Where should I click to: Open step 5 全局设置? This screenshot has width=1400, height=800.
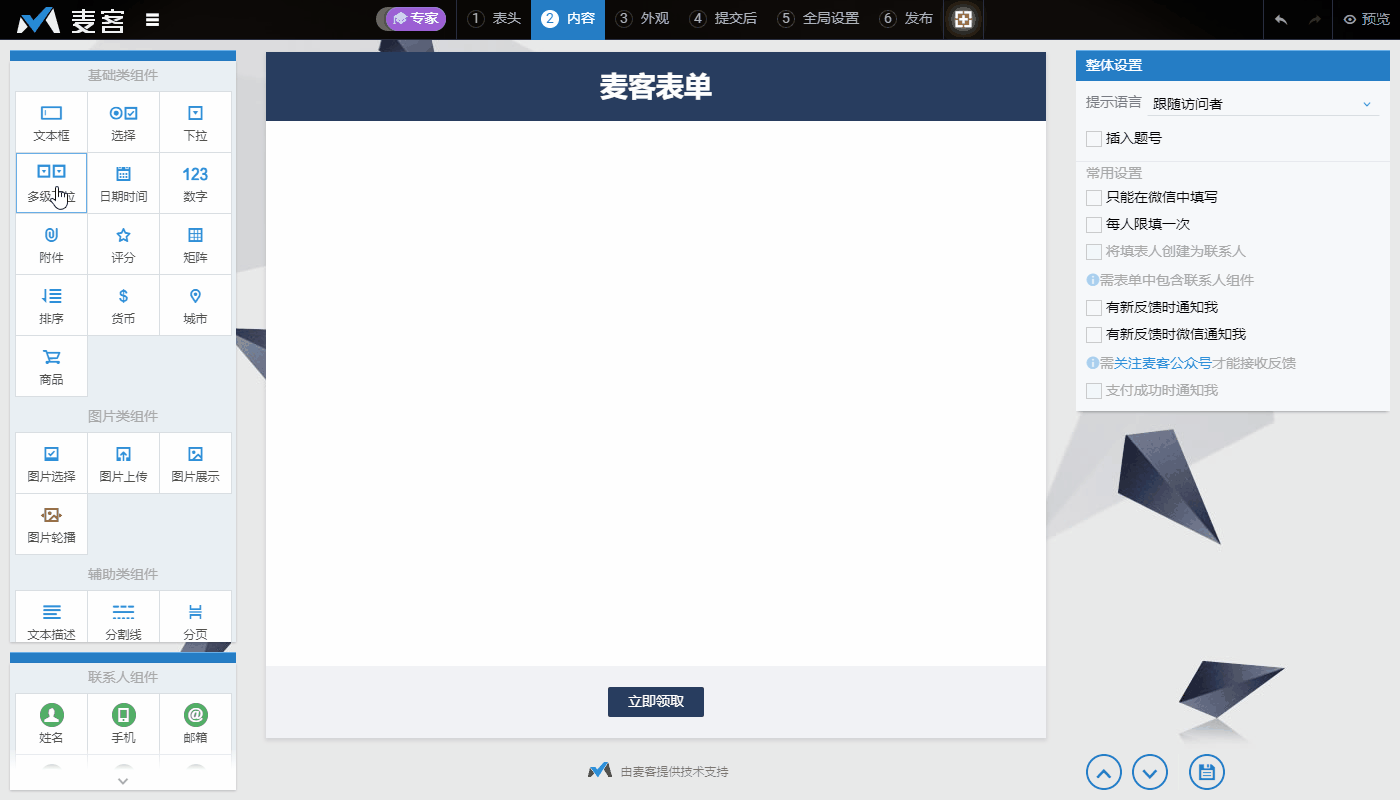point(818,19)
